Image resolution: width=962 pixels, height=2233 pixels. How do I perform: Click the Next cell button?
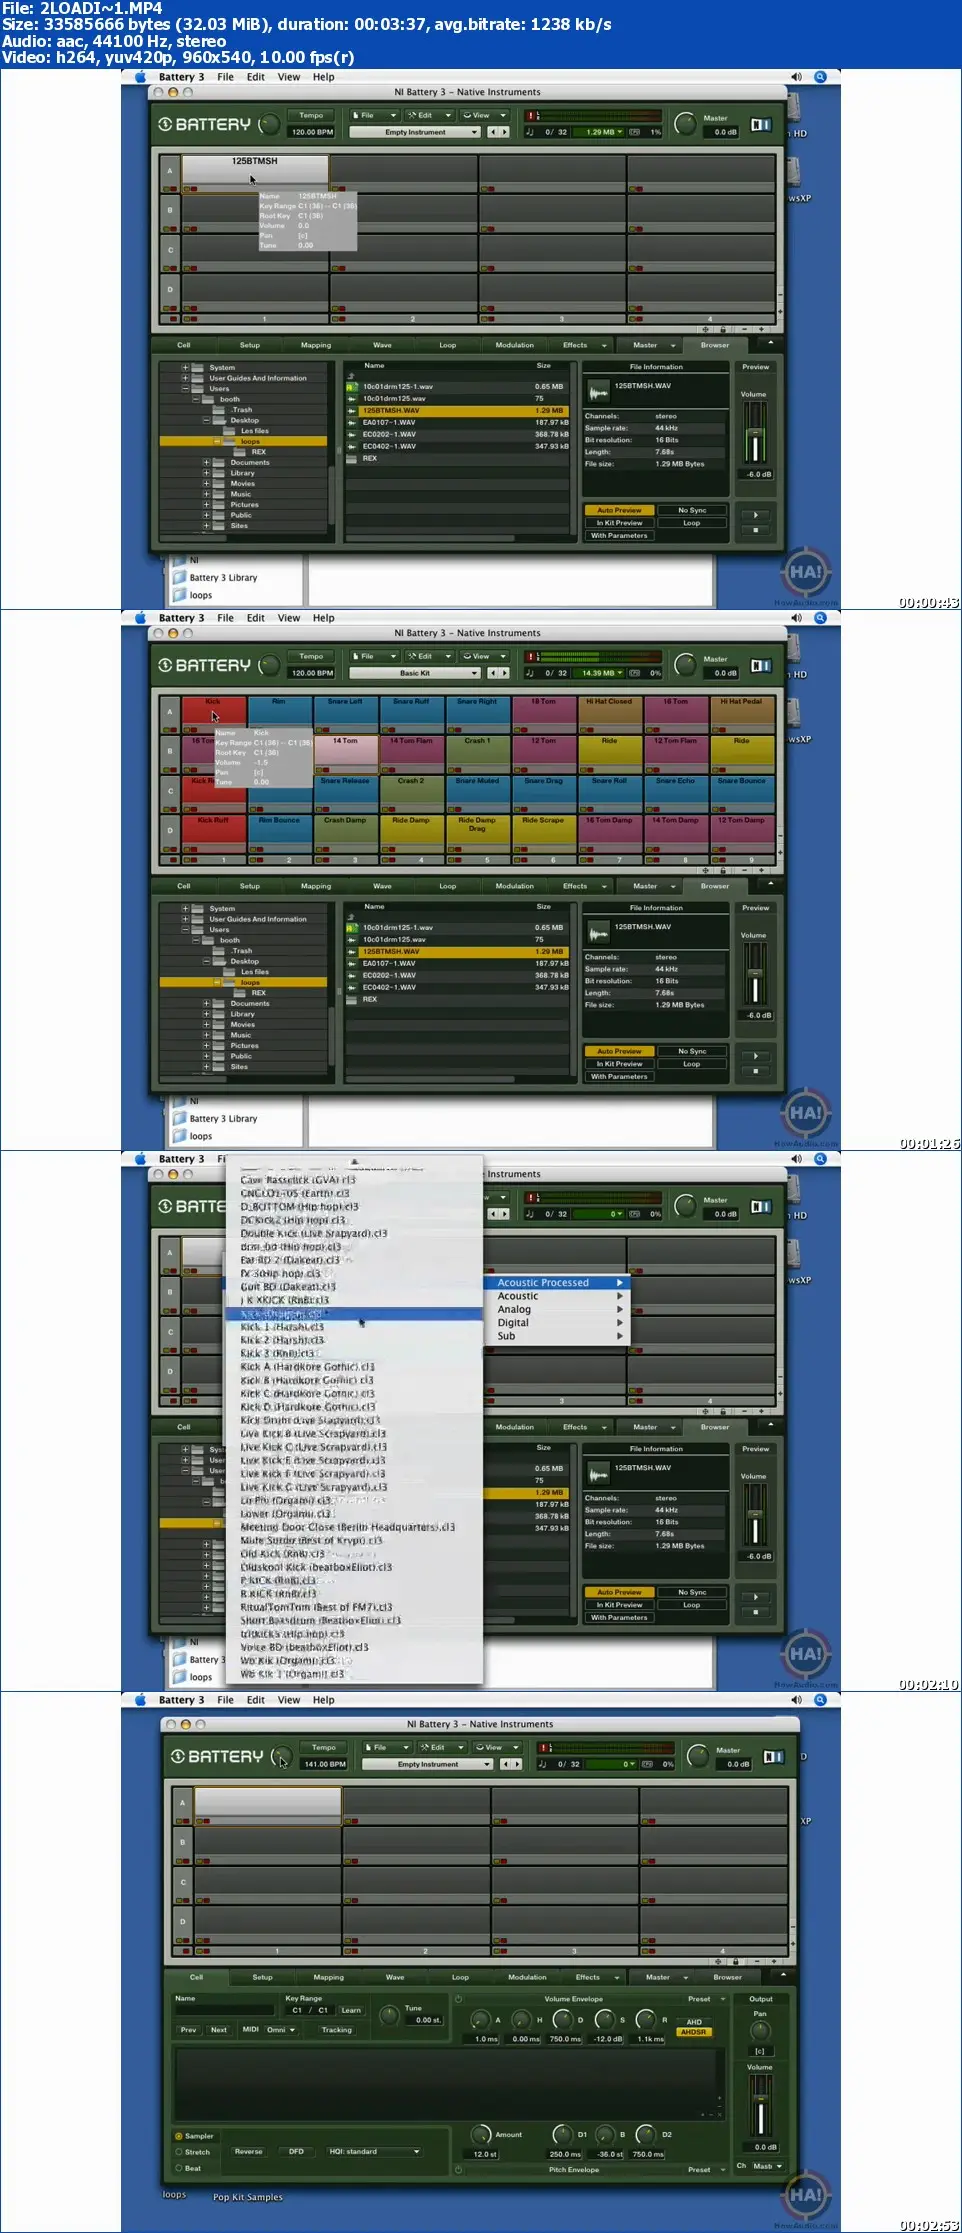click(219, 2030)
